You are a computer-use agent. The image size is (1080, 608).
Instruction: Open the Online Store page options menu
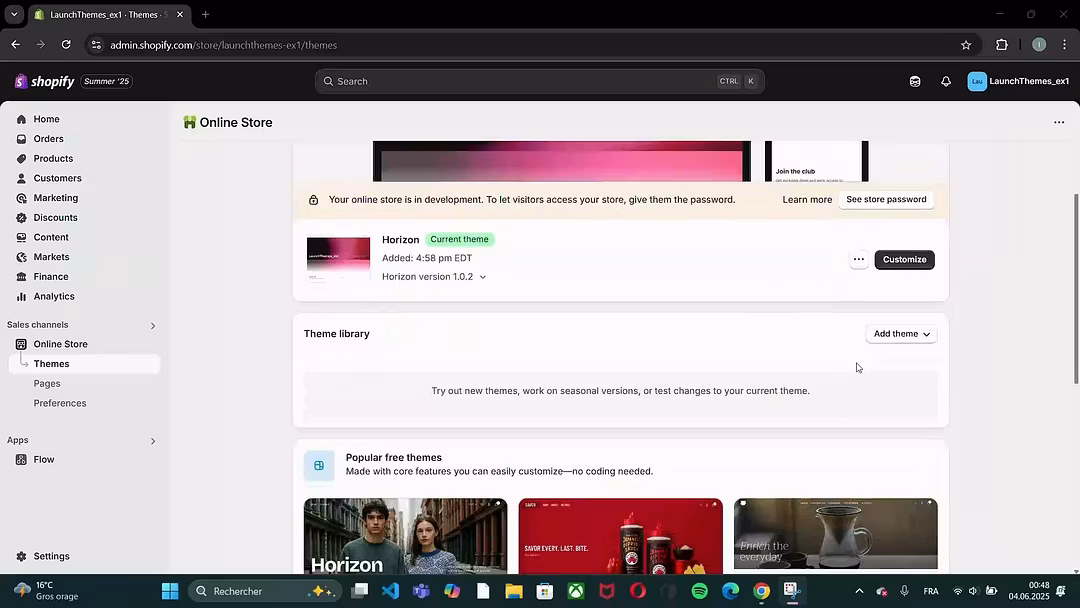pyautogui.click(x=1058, y=122)
